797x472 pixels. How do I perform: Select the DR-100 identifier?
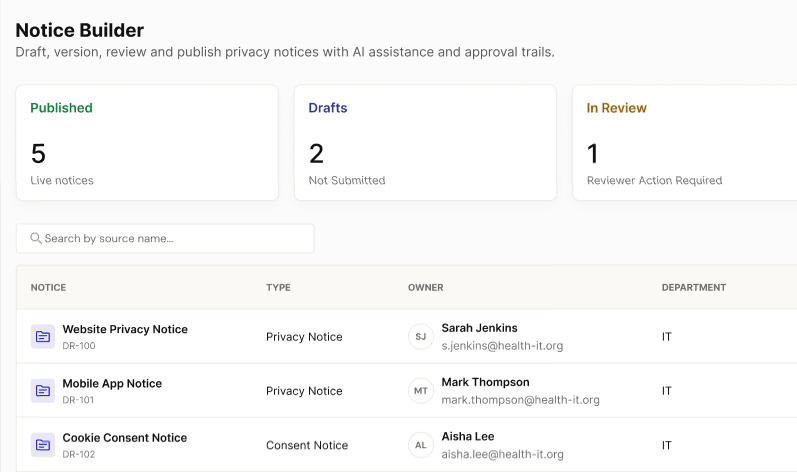pos(79,345)
